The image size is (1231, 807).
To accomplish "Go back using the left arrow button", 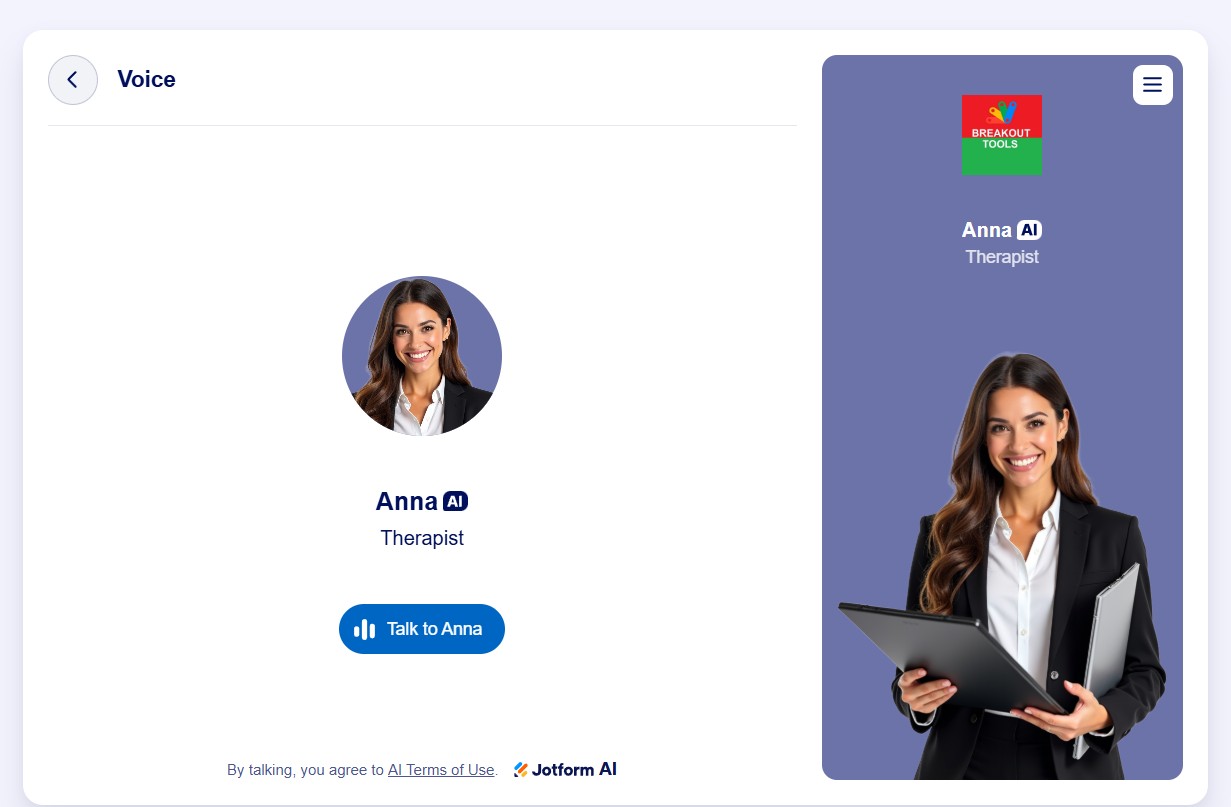I will (x=73, y=80).
